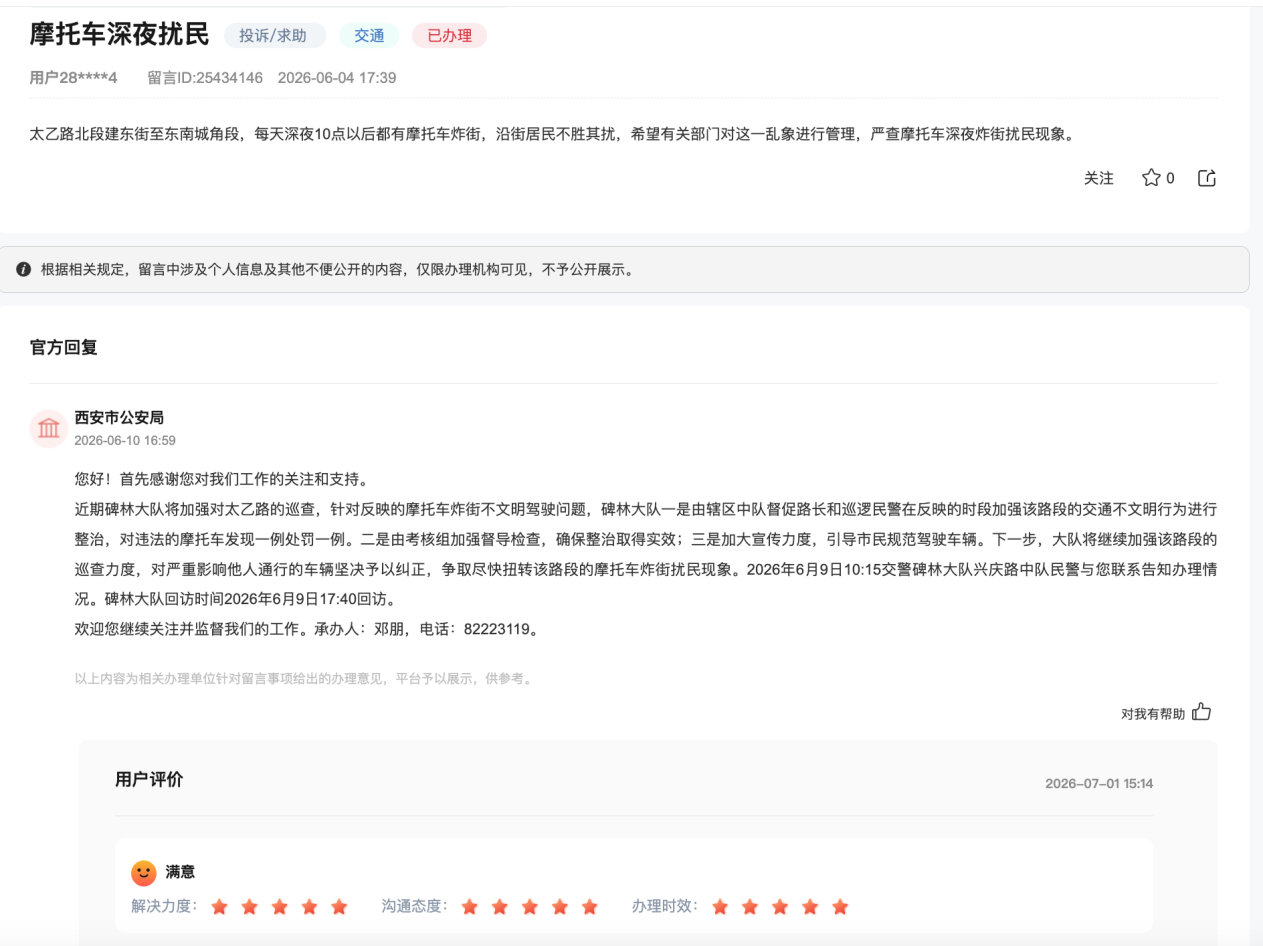Select the second star of 沟通态度
This screenshot has height=946, width=1263.
click(x=500, y=907)
